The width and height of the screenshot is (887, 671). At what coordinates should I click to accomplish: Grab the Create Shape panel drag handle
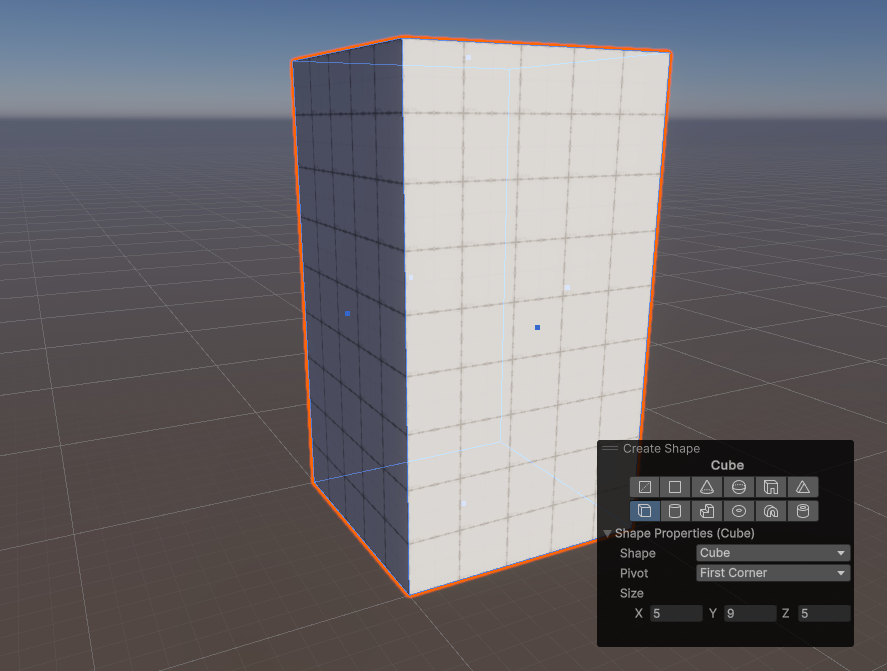[610, 449]
